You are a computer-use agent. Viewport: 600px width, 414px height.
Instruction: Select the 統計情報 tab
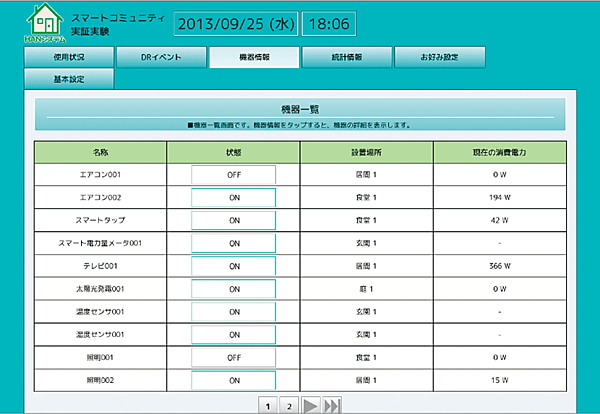pyautogui.click(x=348, y=57)
